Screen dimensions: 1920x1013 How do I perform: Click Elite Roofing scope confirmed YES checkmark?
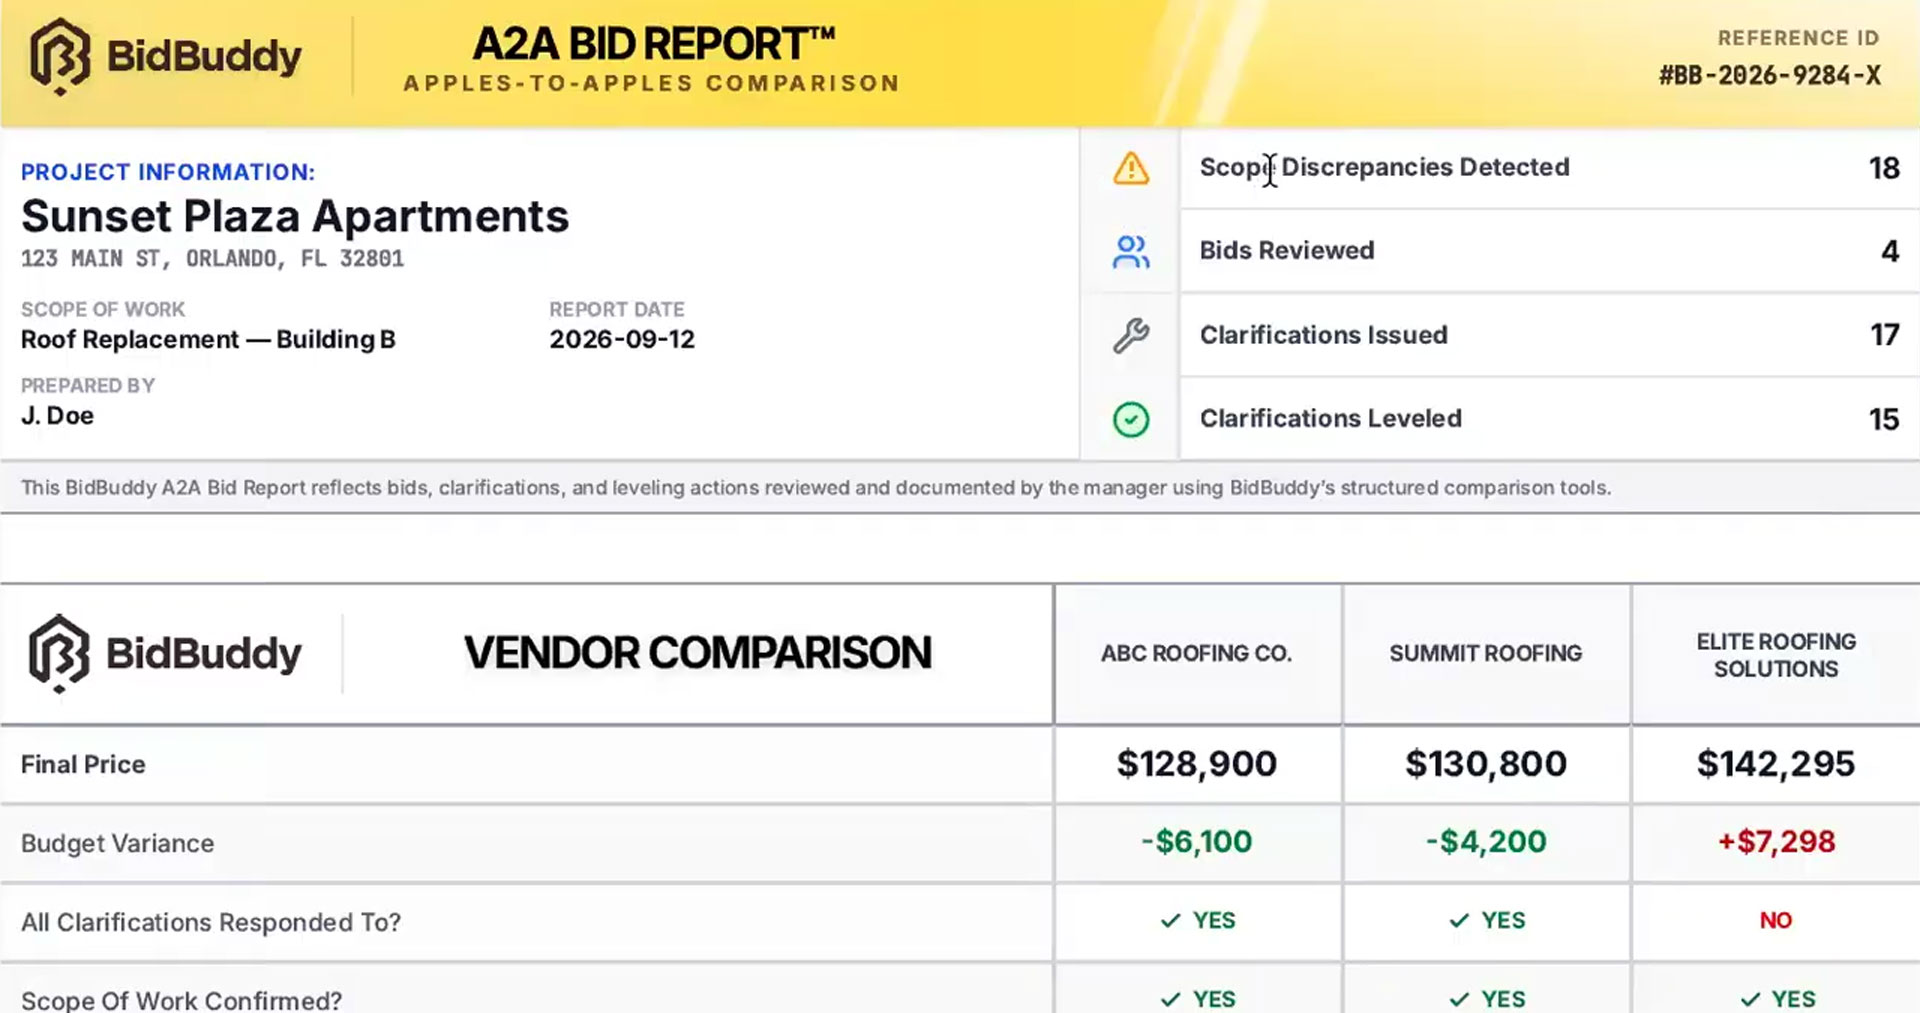(1750, 999)
